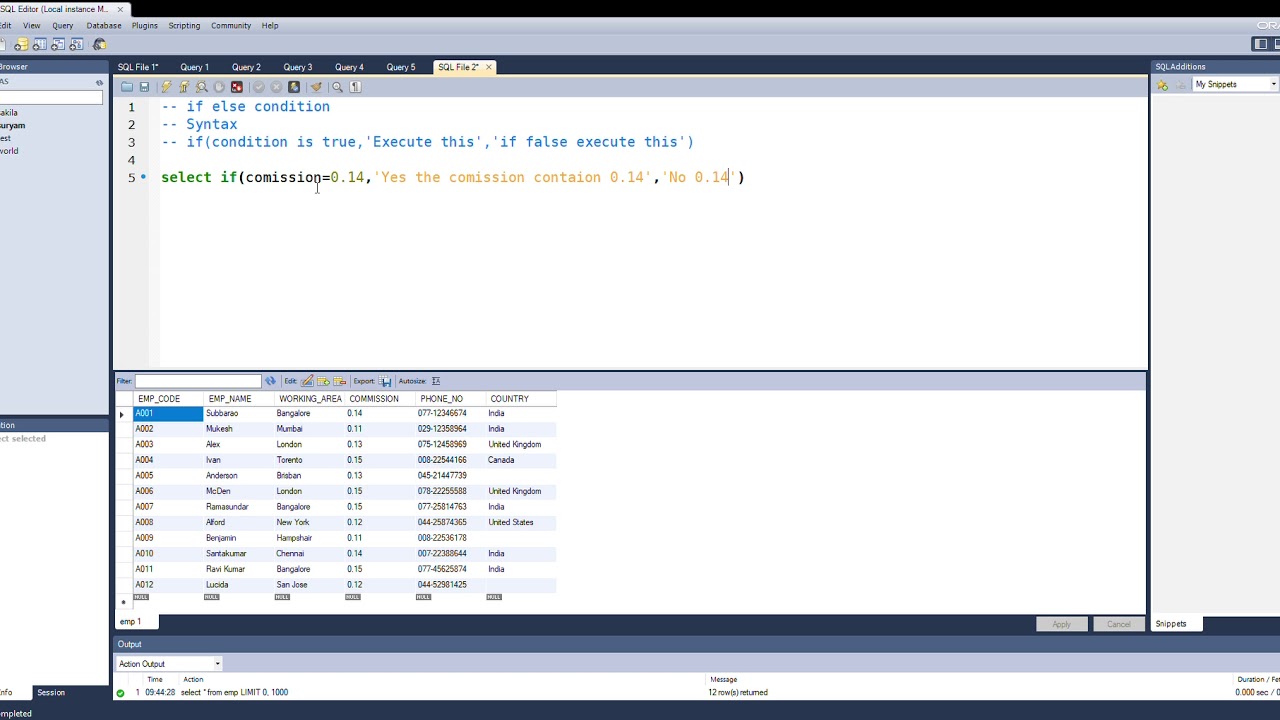1280x720 pixels.
Task: Toggle invisible characters with the pilcrow icon
Action: 355,87
